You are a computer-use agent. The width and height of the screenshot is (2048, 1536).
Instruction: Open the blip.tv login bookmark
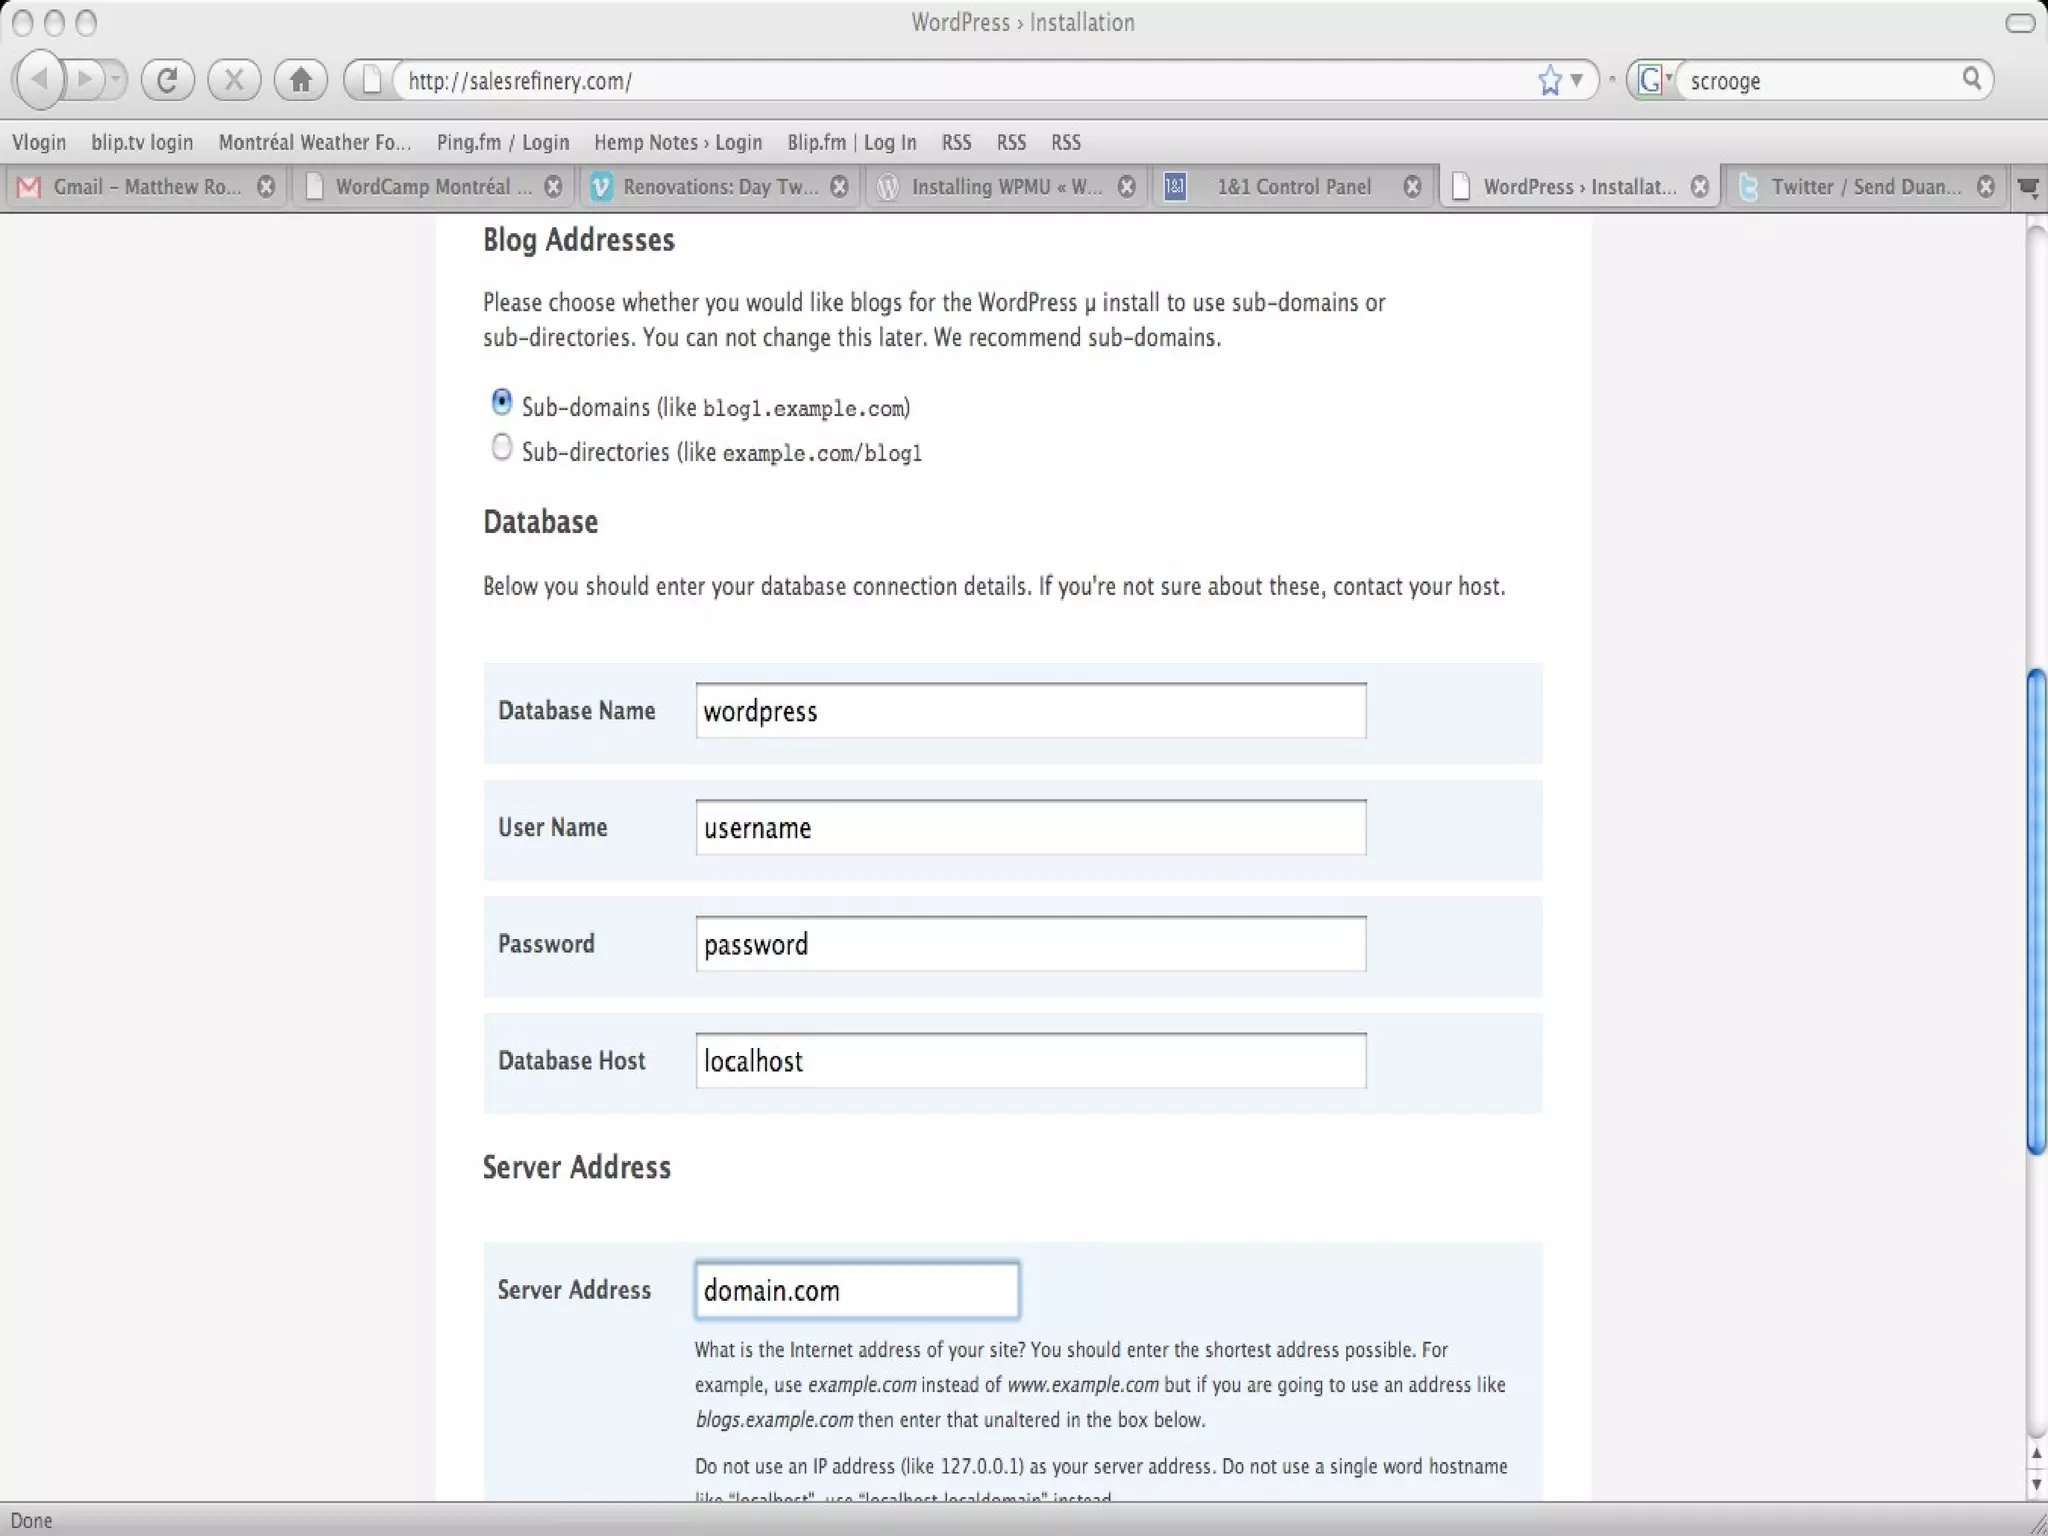point(142,142)
